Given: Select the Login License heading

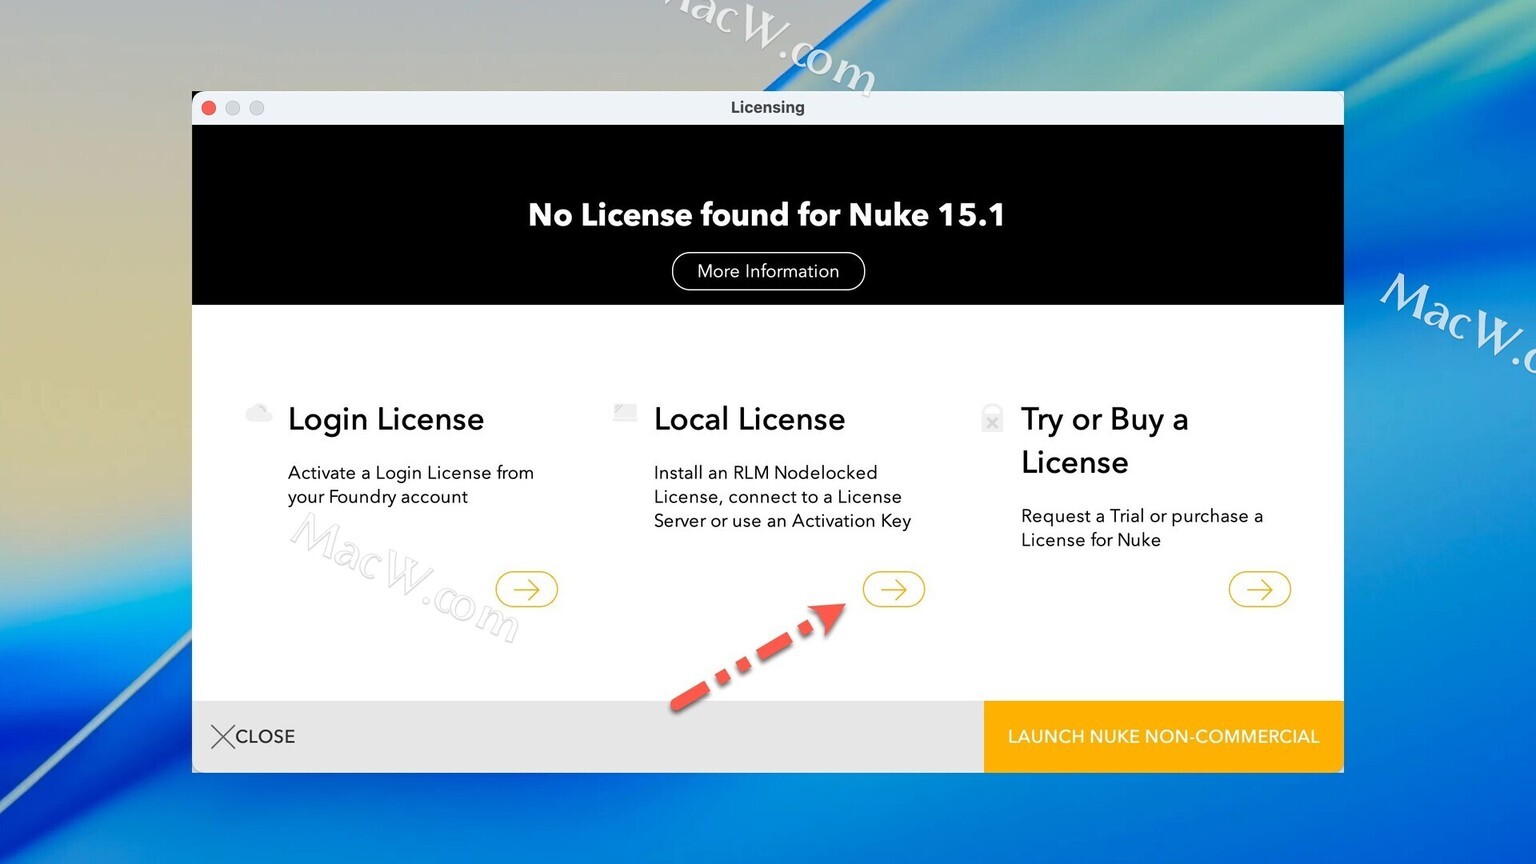Looking at the screenshot, I should pyautogui.click(x=386, y=419).
